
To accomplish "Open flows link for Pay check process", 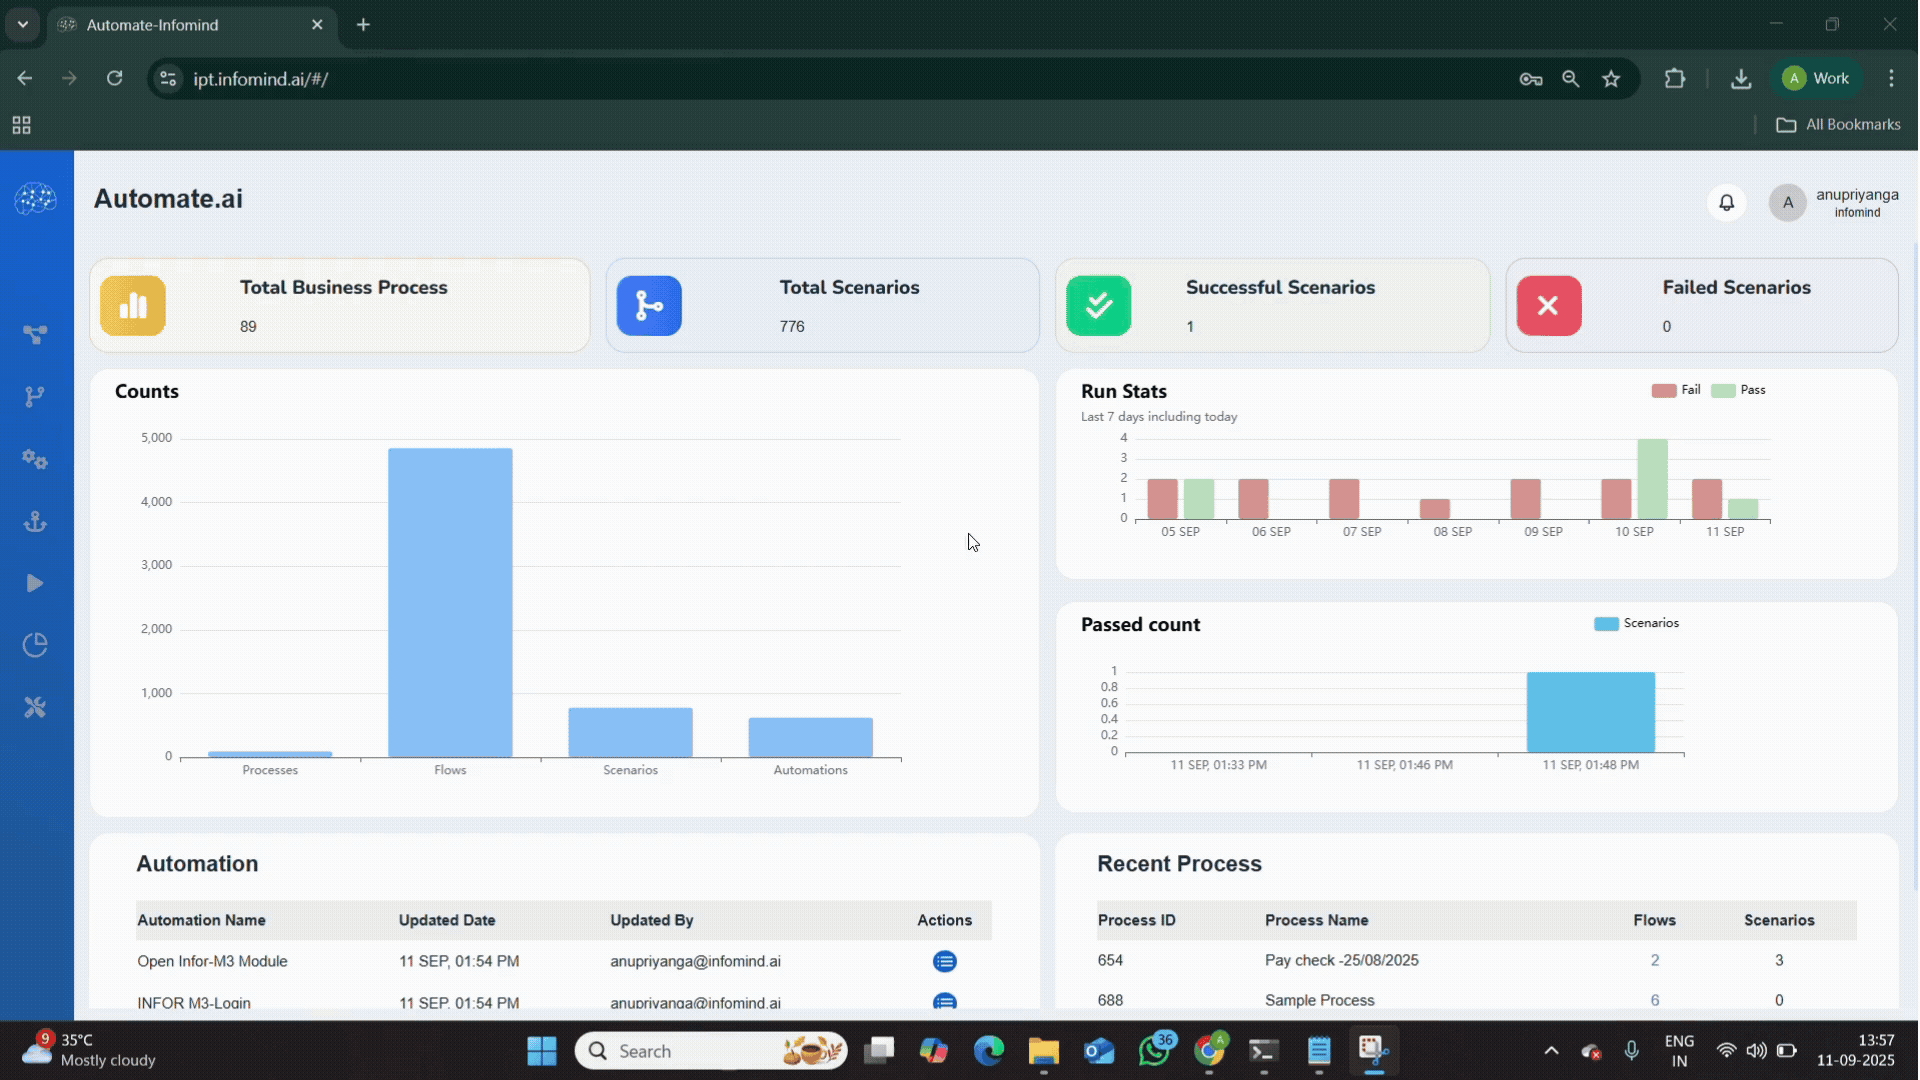I will [x=1655, y=960].
